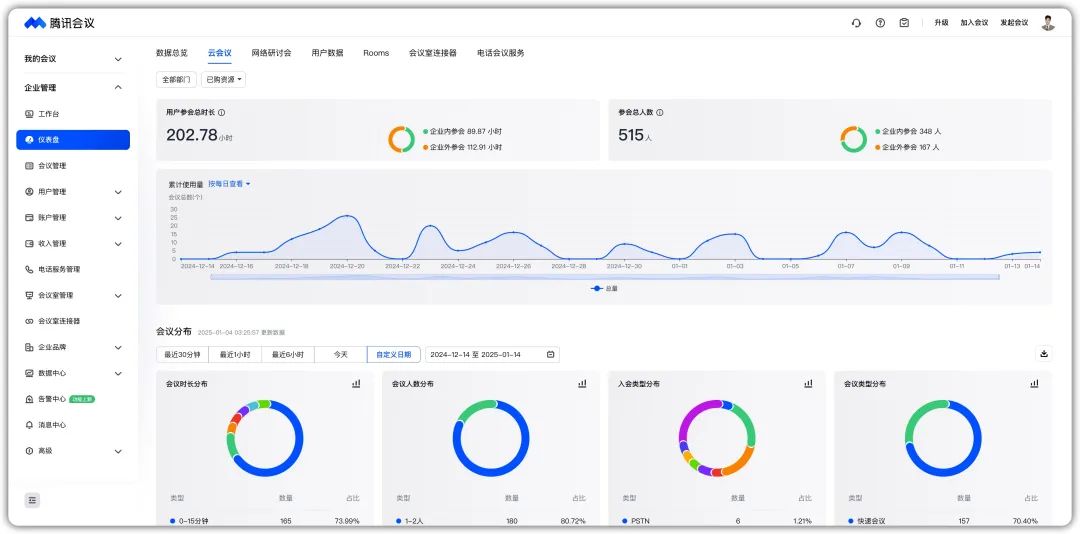Click the bar chart icon on 会议时长分布 card
1080x534 pixels.
tap(356, 384)
